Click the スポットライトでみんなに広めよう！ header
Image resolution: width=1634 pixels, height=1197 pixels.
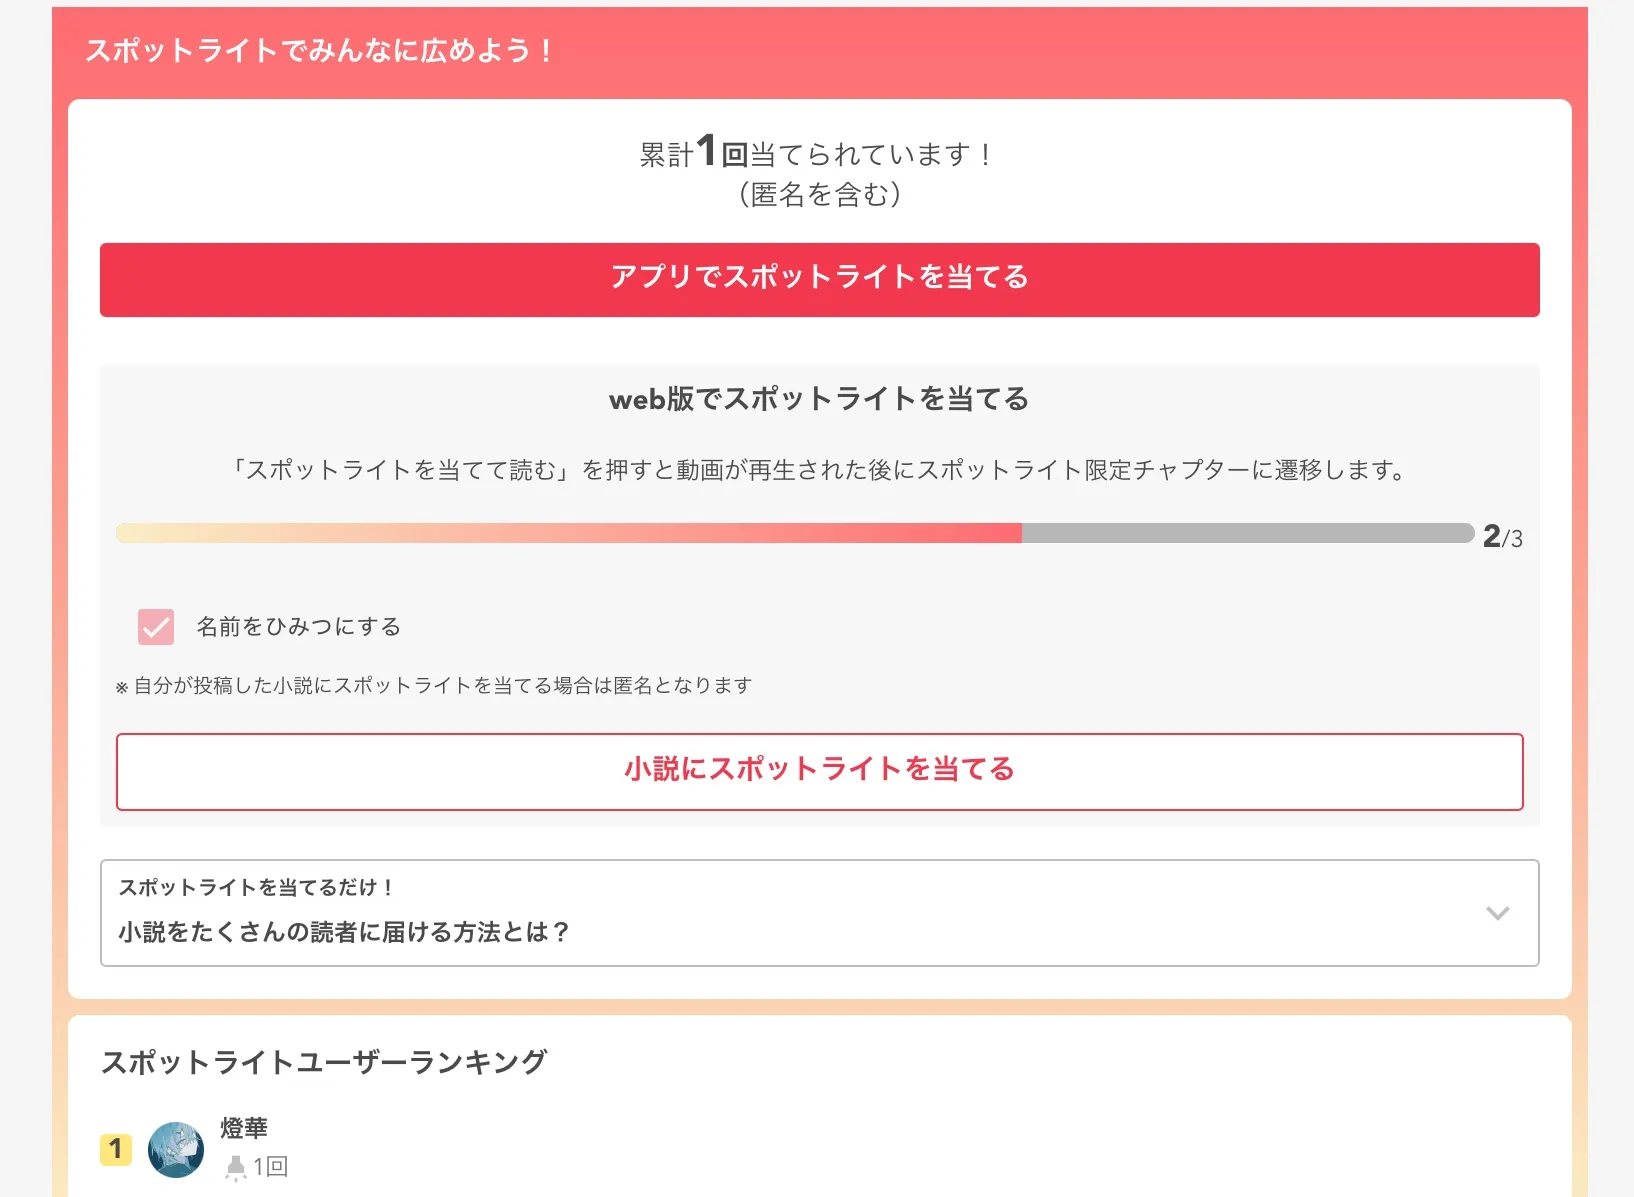click(319, 51)
